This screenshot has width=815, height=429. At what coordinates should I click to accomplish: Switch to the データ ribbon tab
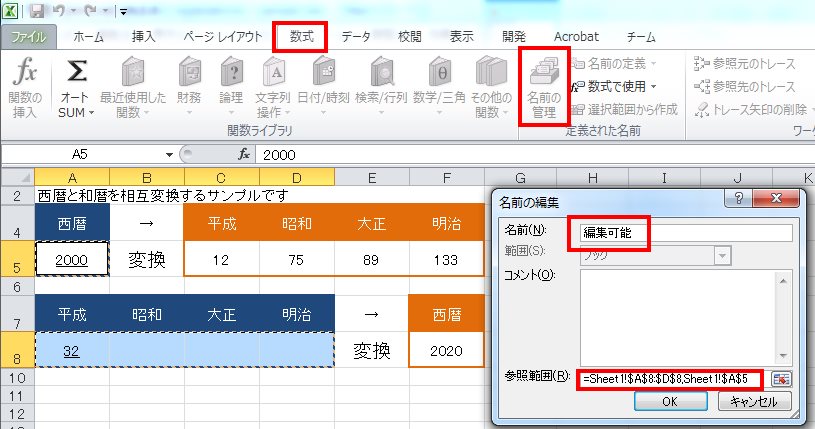[356, 37]
